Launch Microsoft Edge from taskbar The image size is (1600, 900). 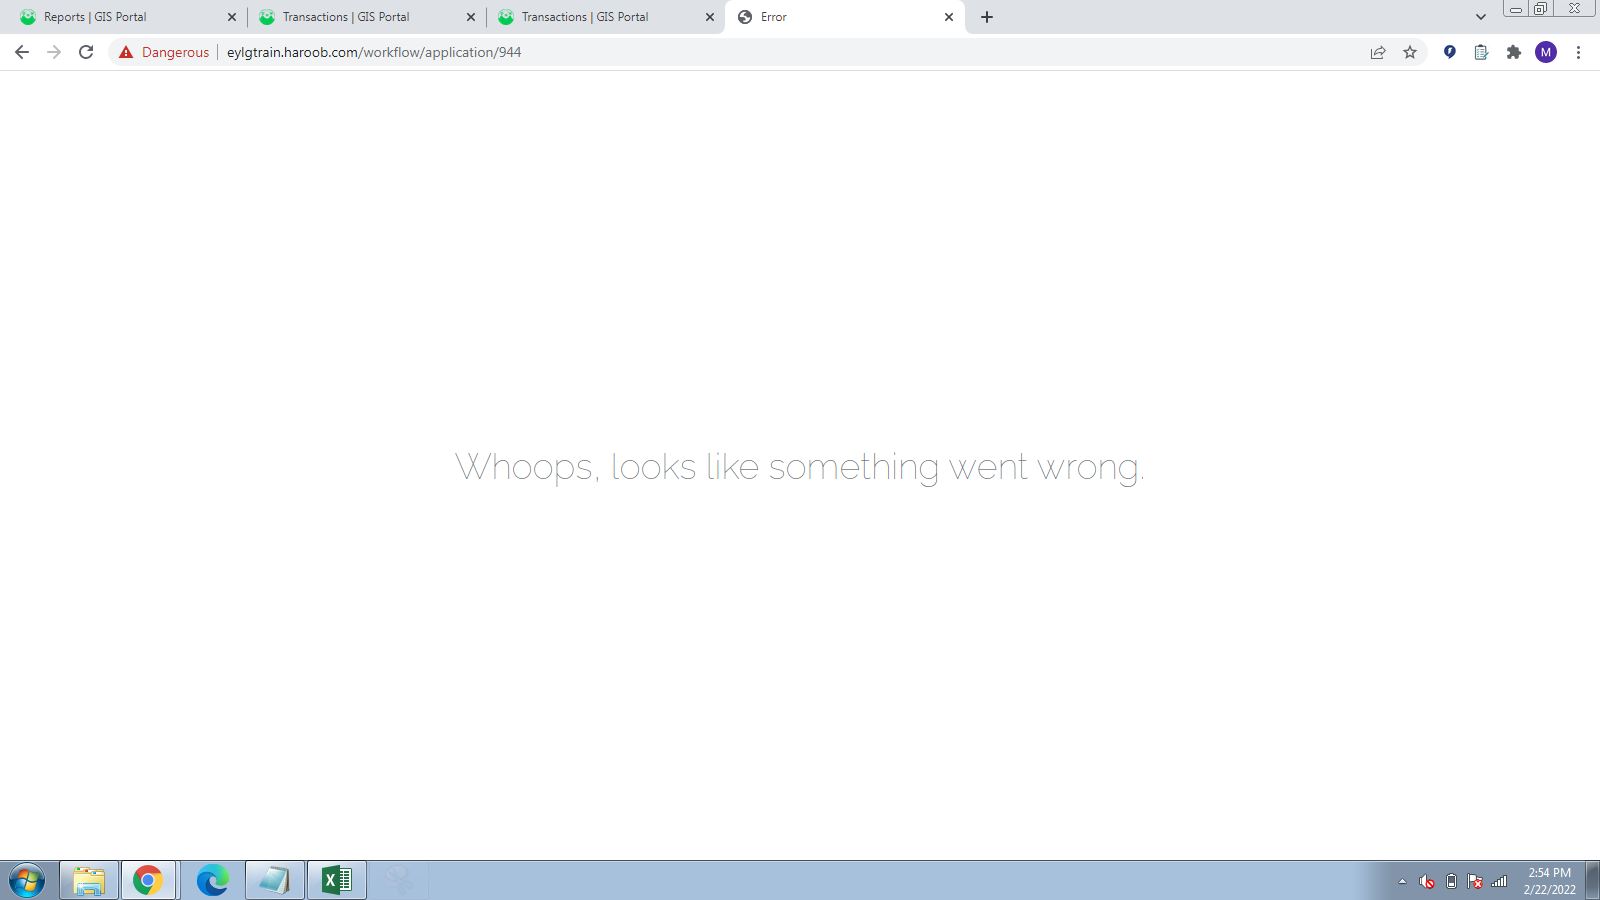tap(212, 881)
